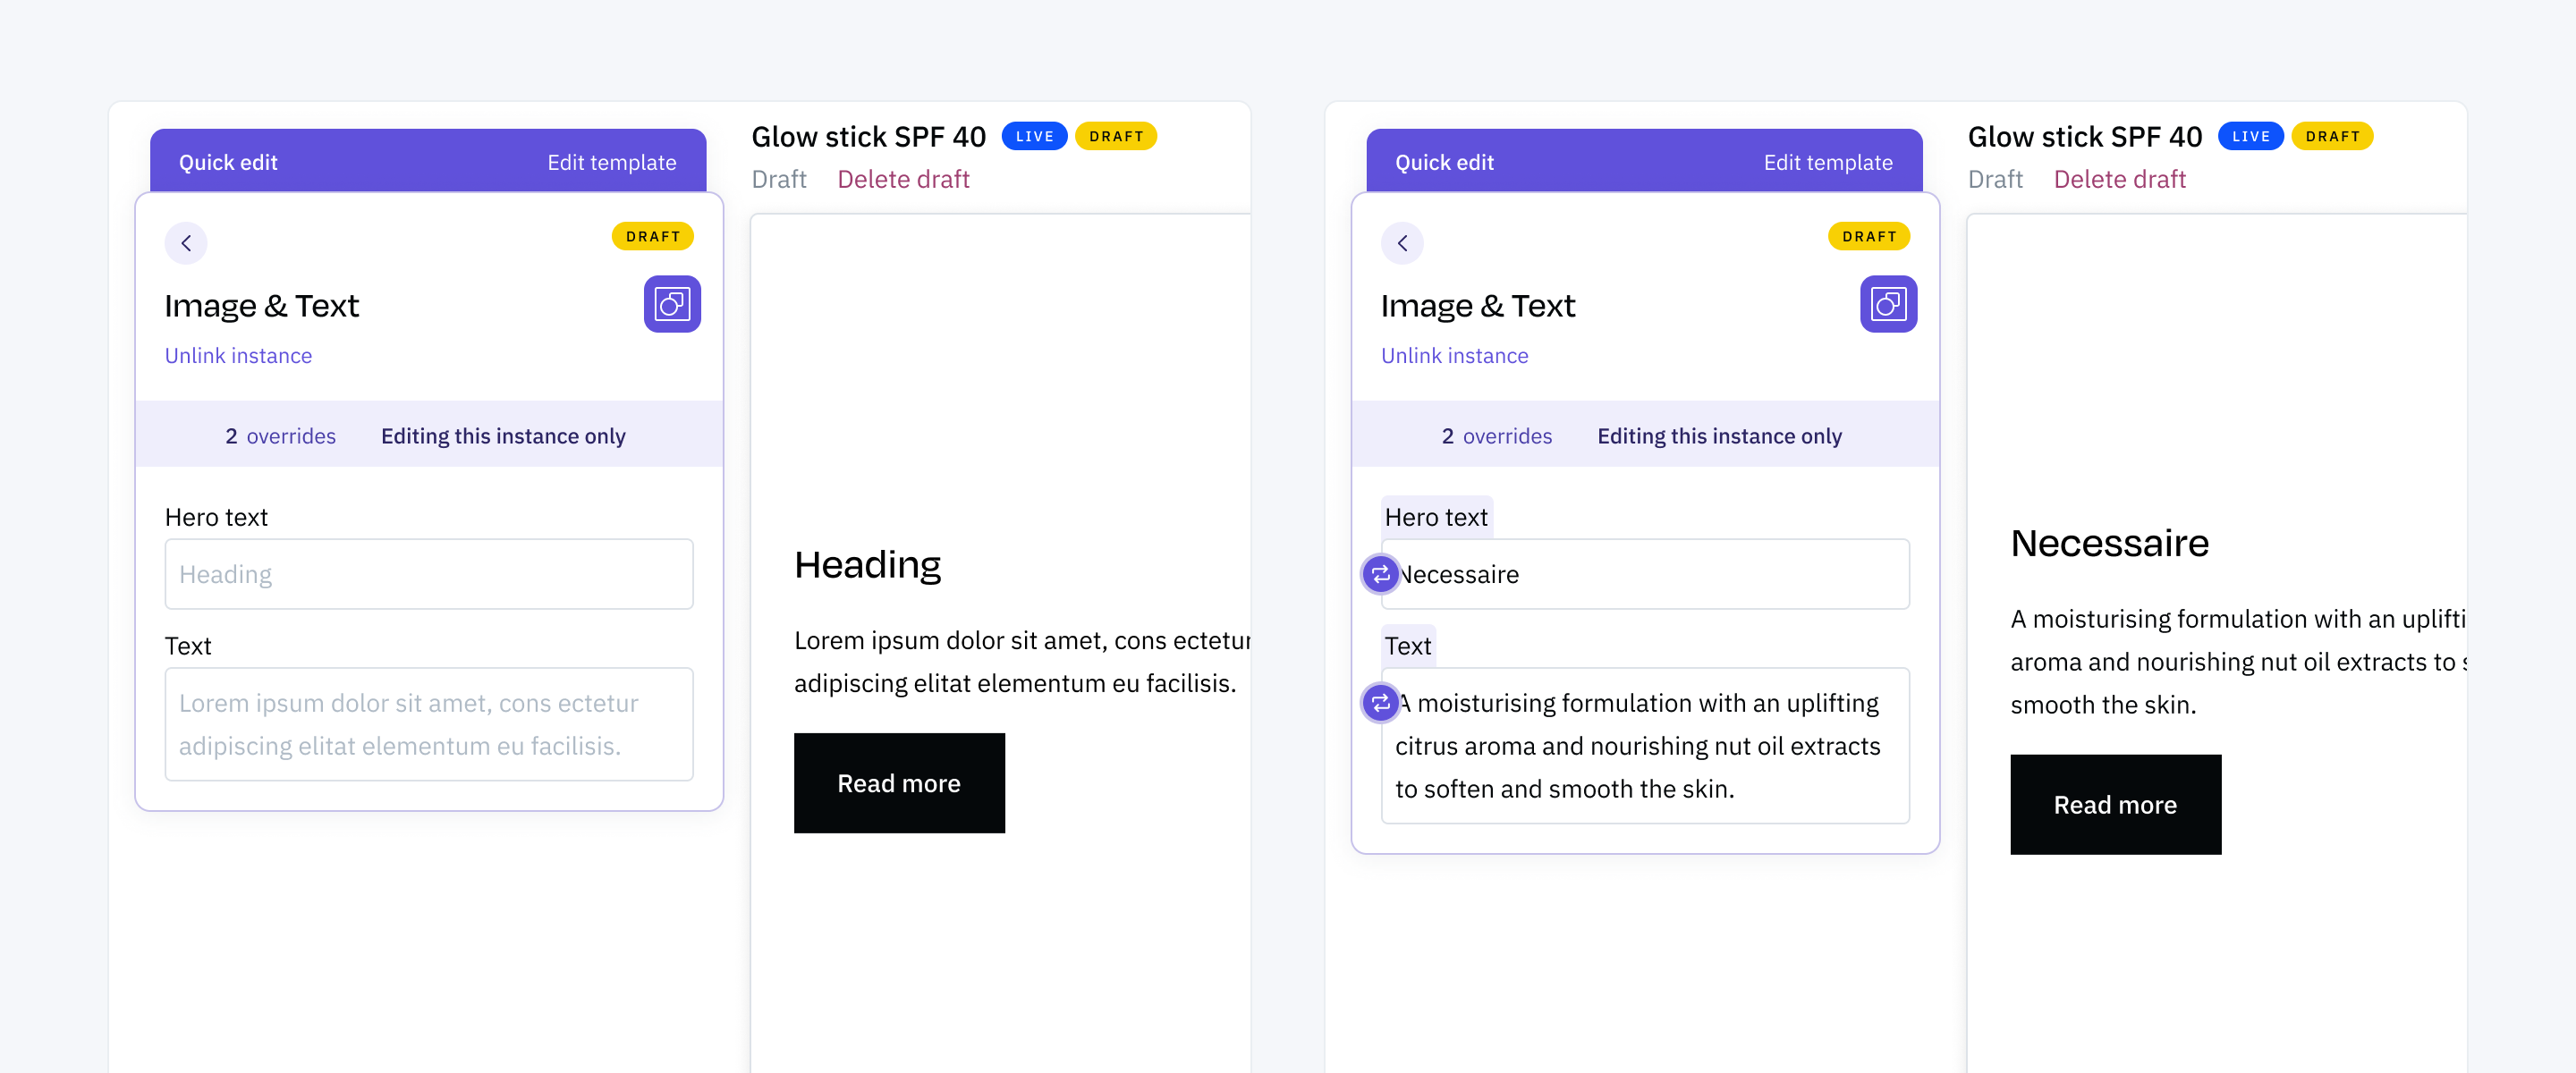Click the Read more button on left product preview

click(899, 782)
